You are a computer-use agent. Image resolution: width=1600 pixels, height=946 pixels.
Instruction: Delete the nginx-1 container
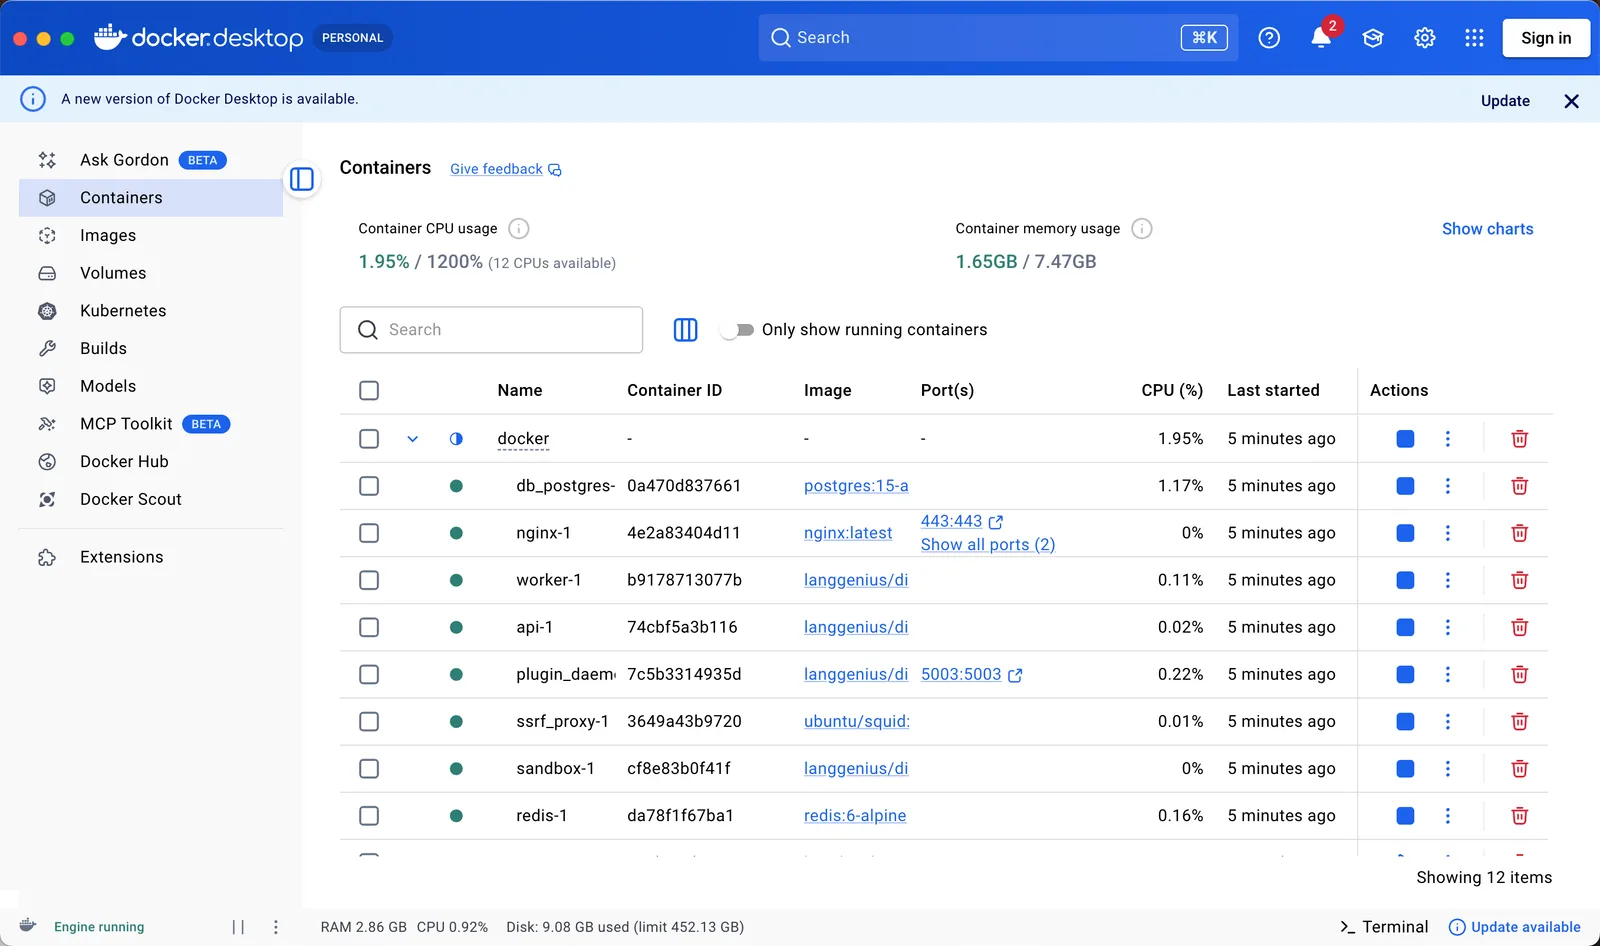pyautogui.click(x=1519, y=533)
